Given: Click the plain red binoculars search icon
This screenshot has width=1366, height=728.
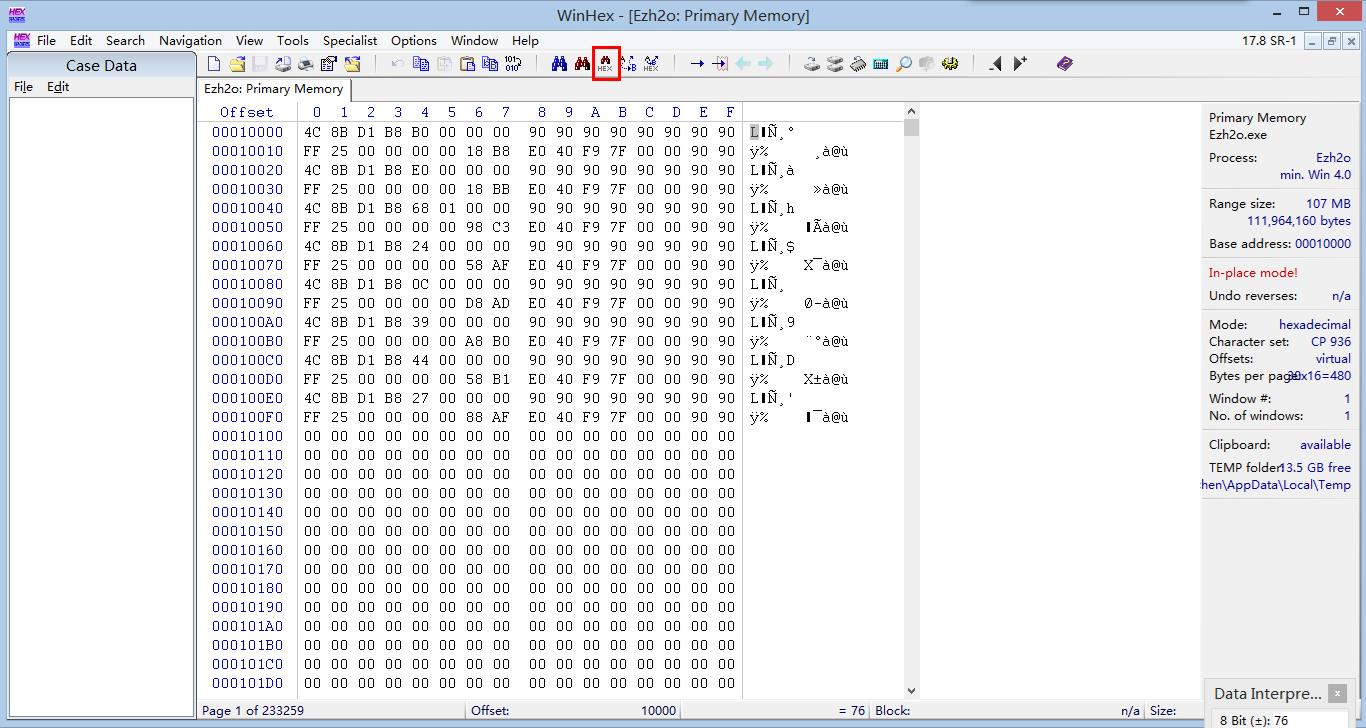Looking at the screenshot, I should pyautogui.click(x=582, y=64).
